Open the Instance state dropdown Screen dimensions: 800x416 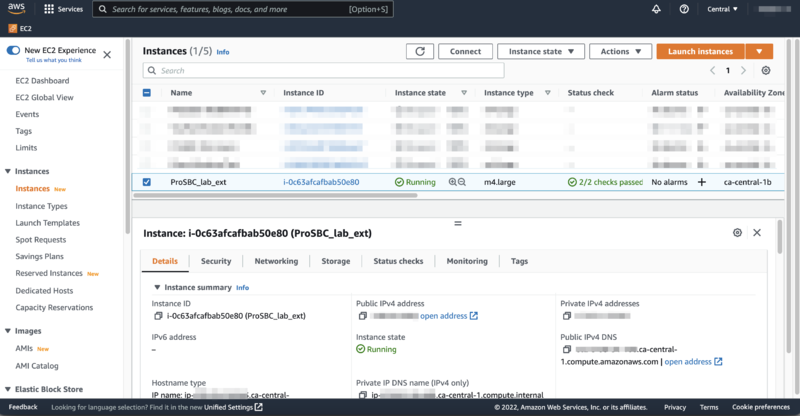pyautogui.click(x=541, y=51)
